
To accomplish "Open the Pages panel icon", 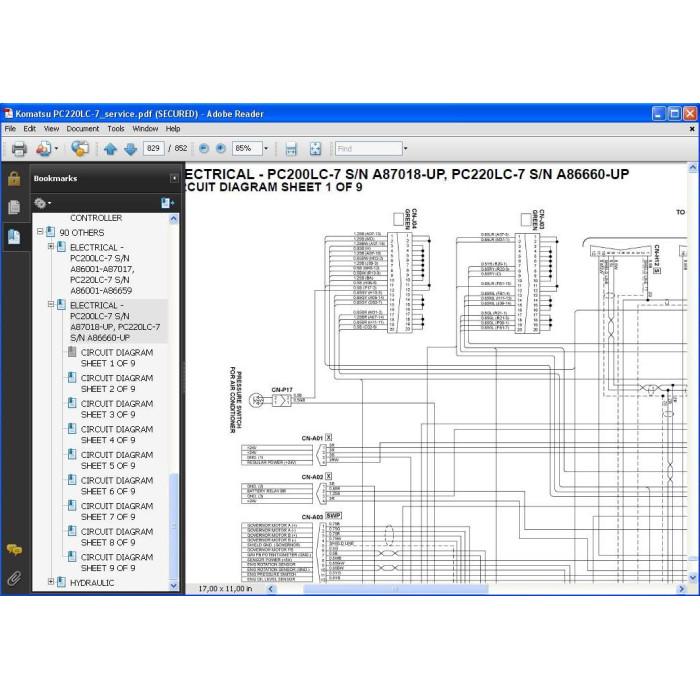I will [14, 207].
